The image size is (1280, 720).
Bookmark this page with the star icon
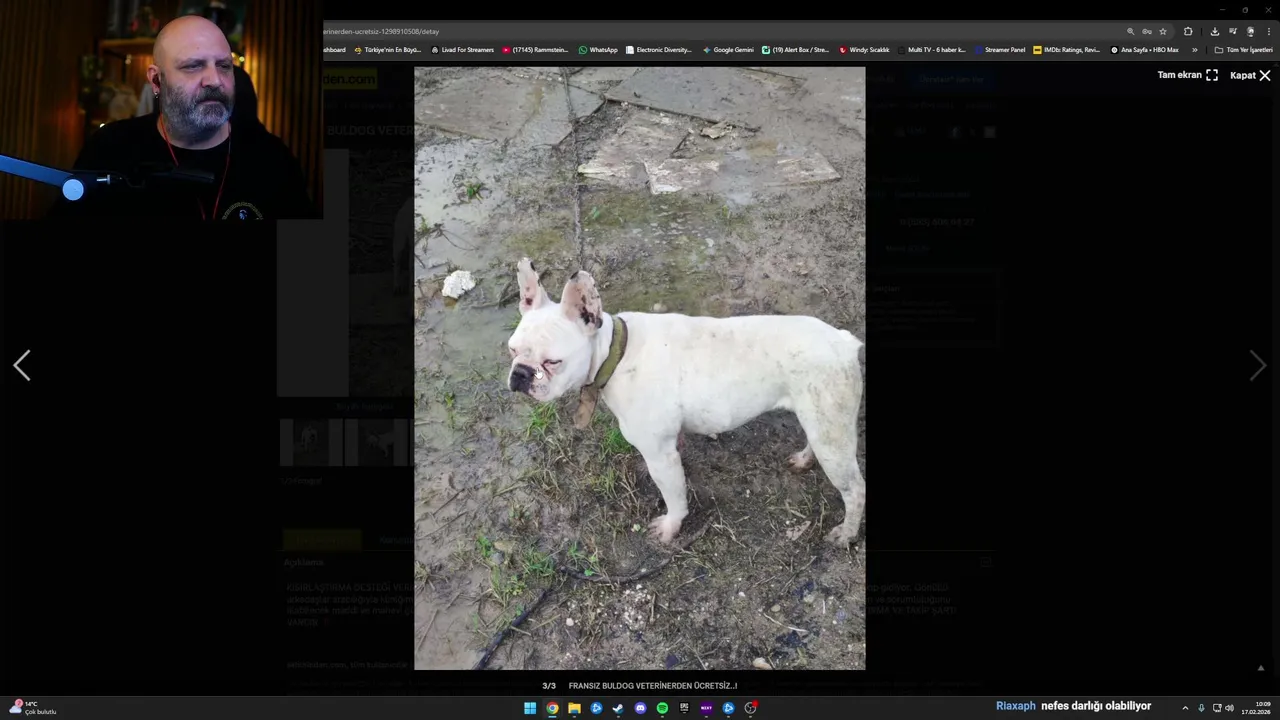pos(1163,31)
